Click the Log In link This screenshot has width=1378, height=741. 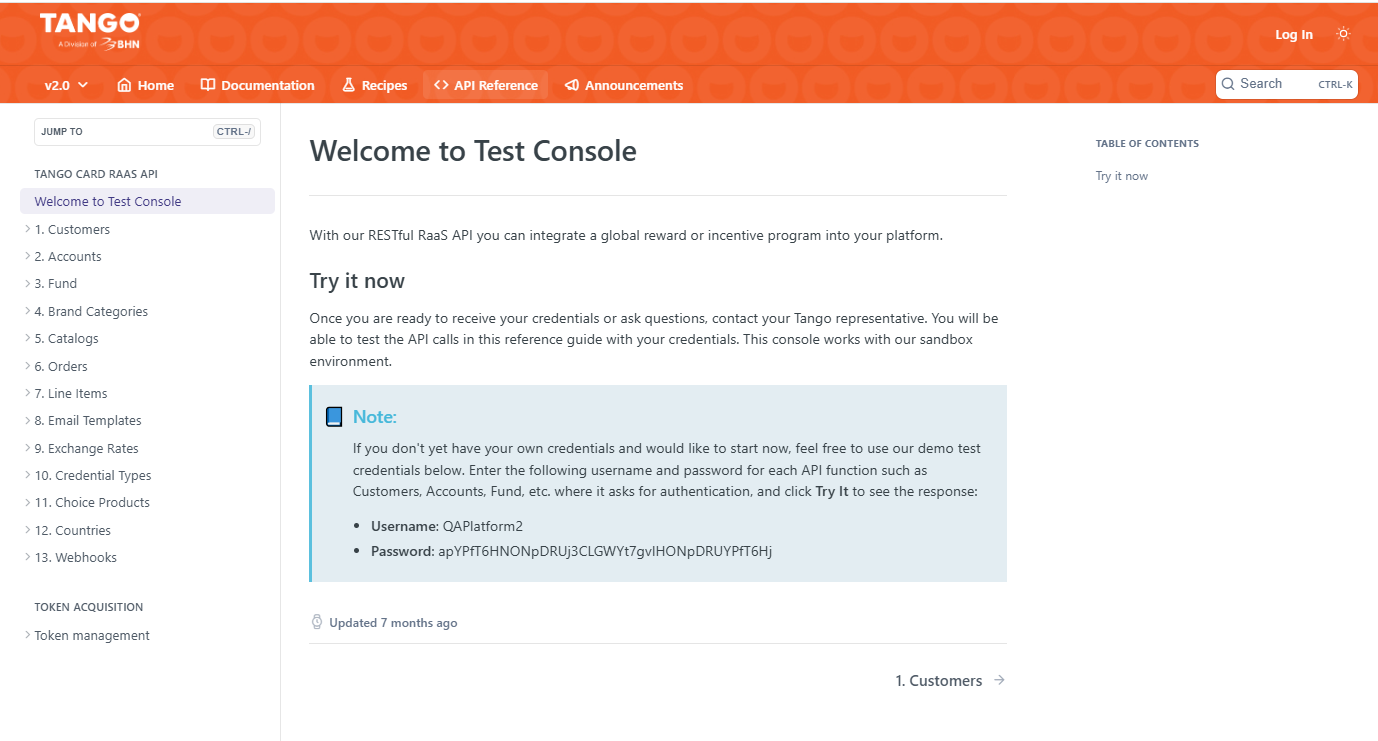pyautogui.click(x=1294, y=34)
